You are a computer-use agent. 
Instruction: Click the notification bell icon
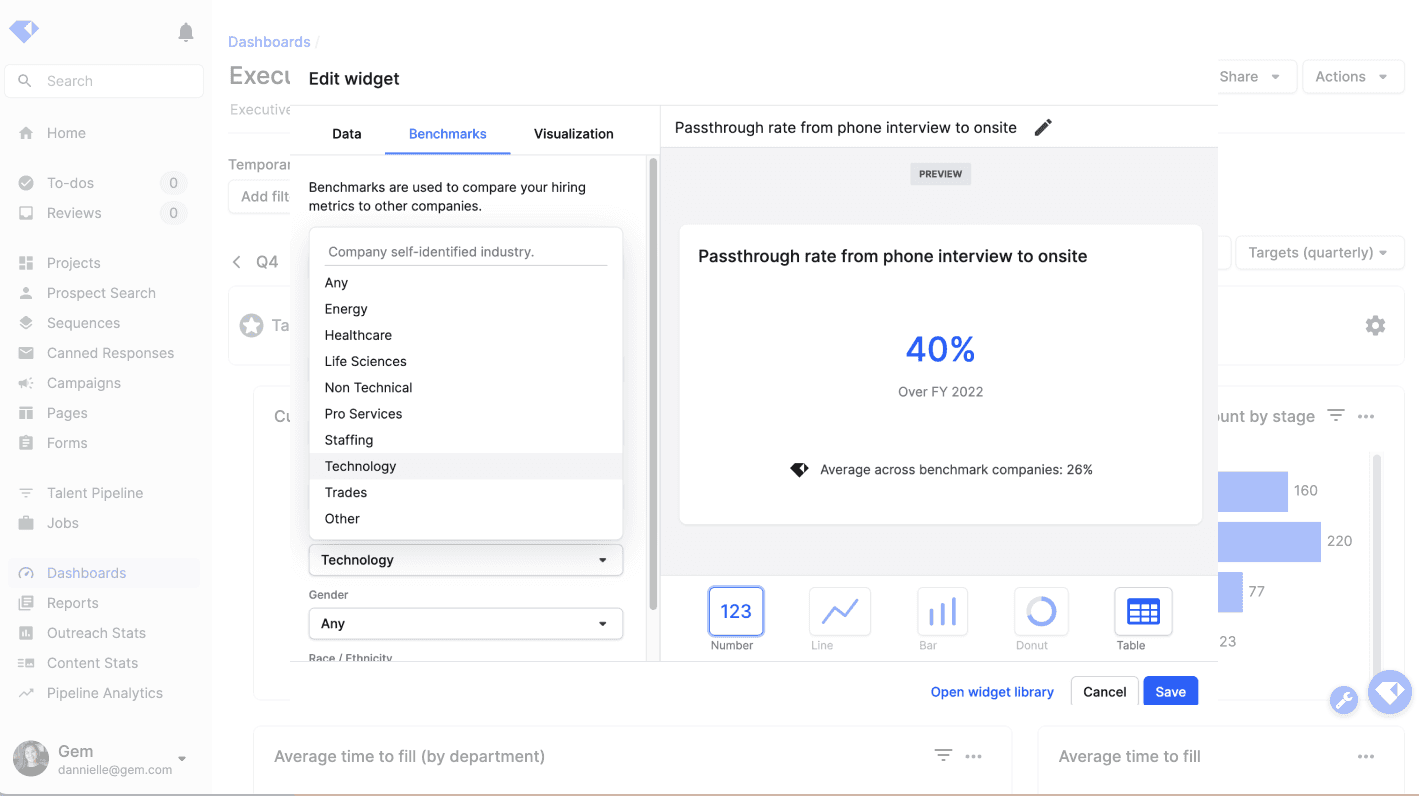[x=186, y=33]
